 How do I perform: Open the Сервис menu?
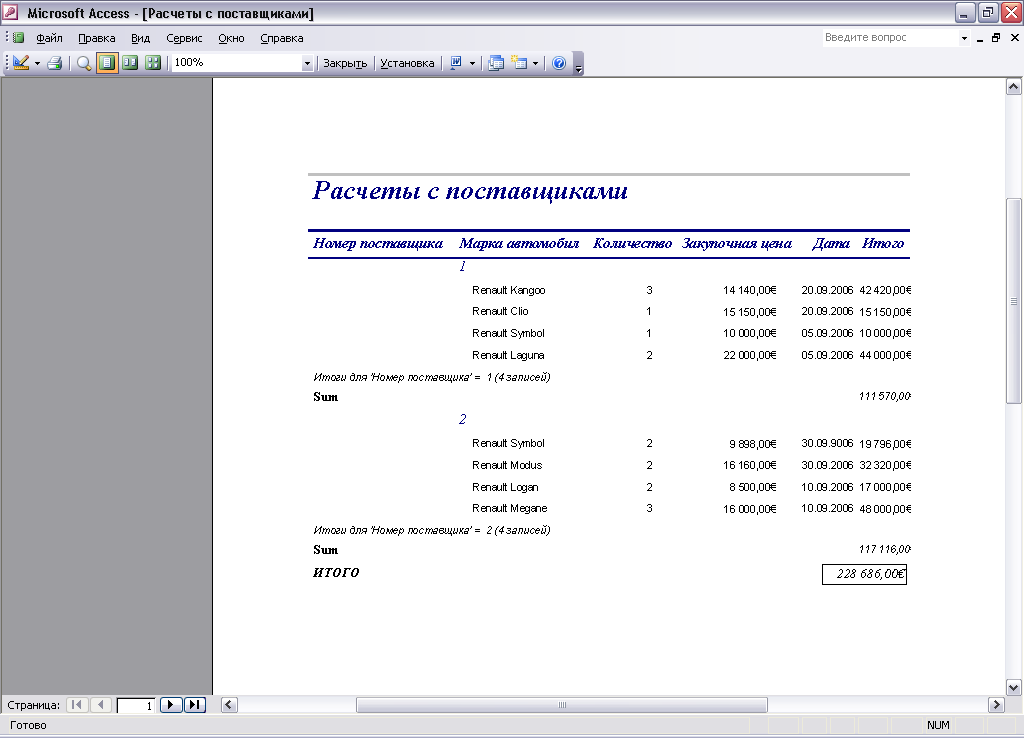184,38
